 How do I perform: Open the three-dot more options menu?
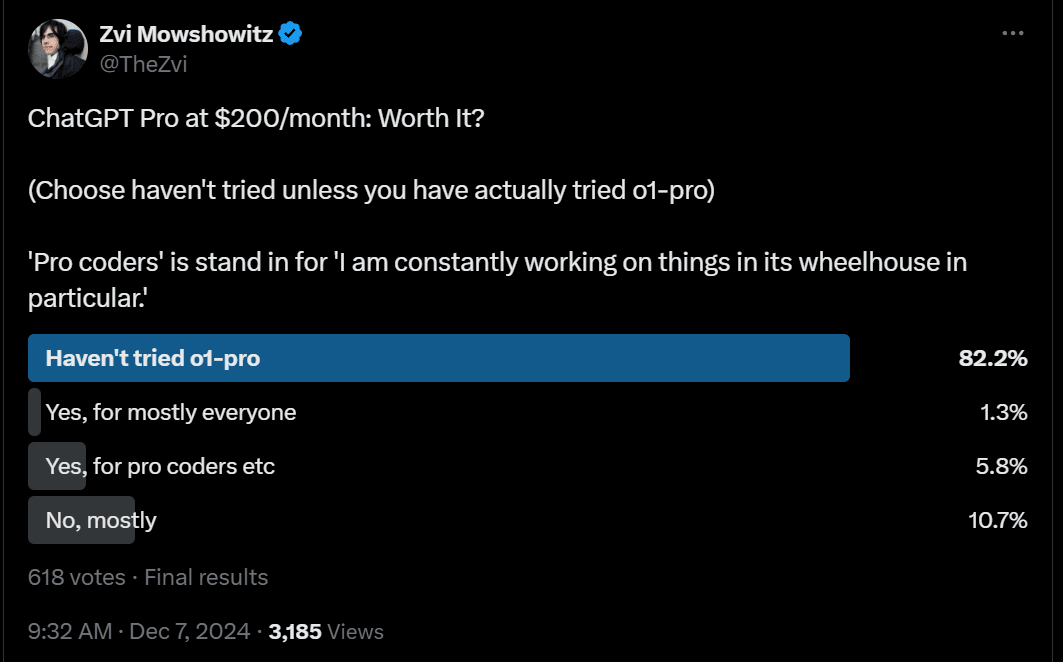(x=1012, y=33)
